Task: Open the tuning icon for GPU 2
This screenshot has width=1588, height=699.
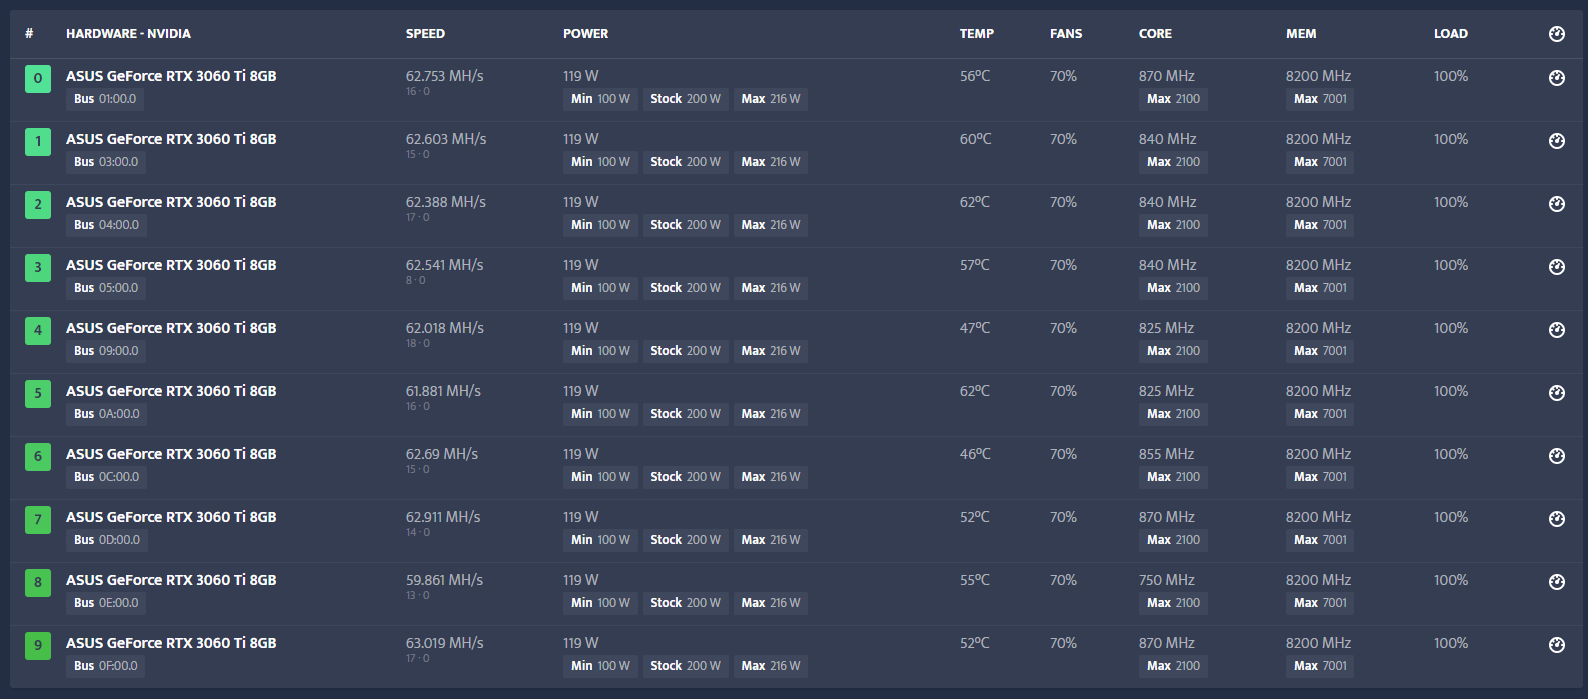Action: pyautogui.click(x=1557, y=204)
